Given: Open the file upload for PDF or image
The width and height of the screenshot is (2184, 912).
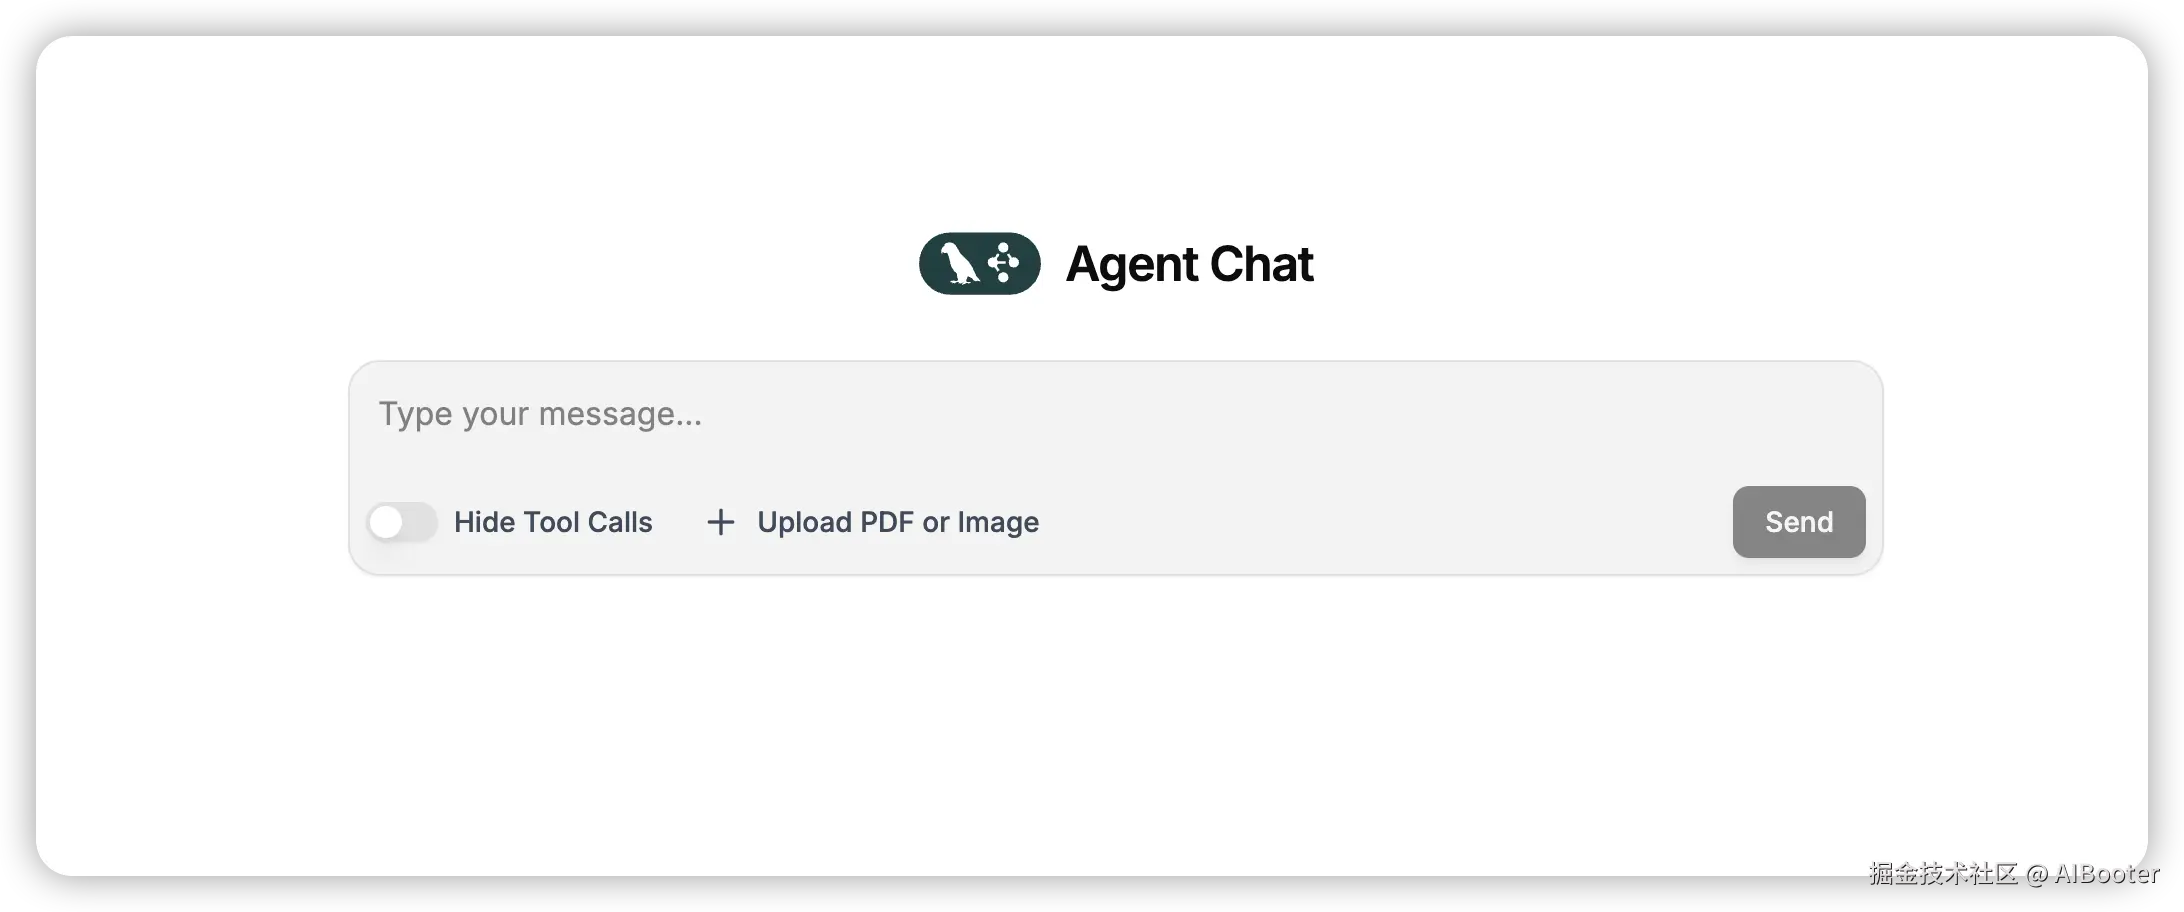Looking at the screenshot, I should click(873, 522).
